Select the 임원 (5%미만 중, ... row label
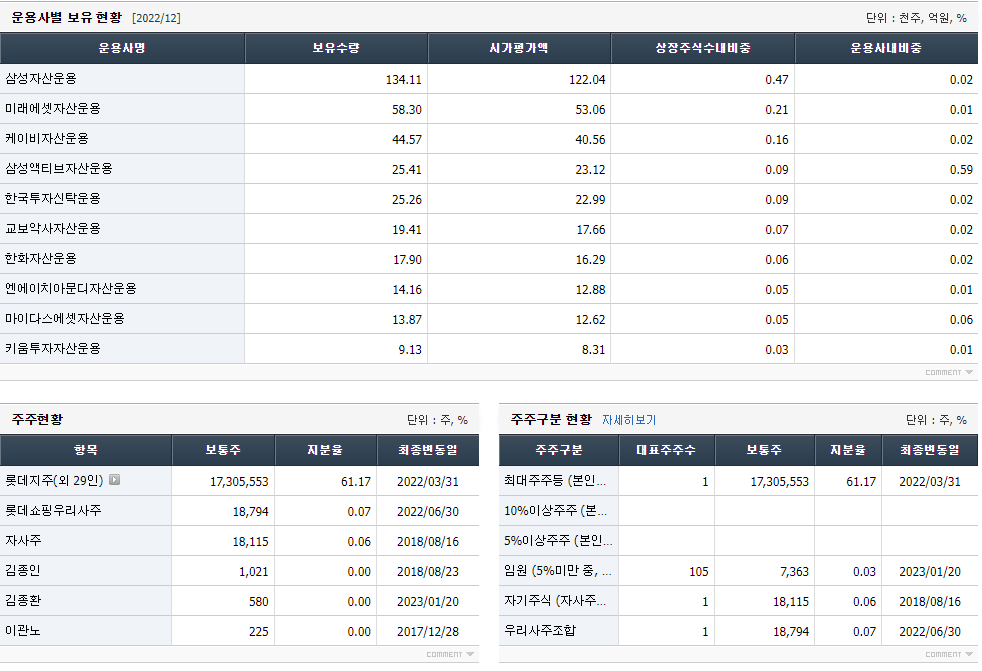The width and height of the screenshot is (982, 671). click(x=557, y=571)
